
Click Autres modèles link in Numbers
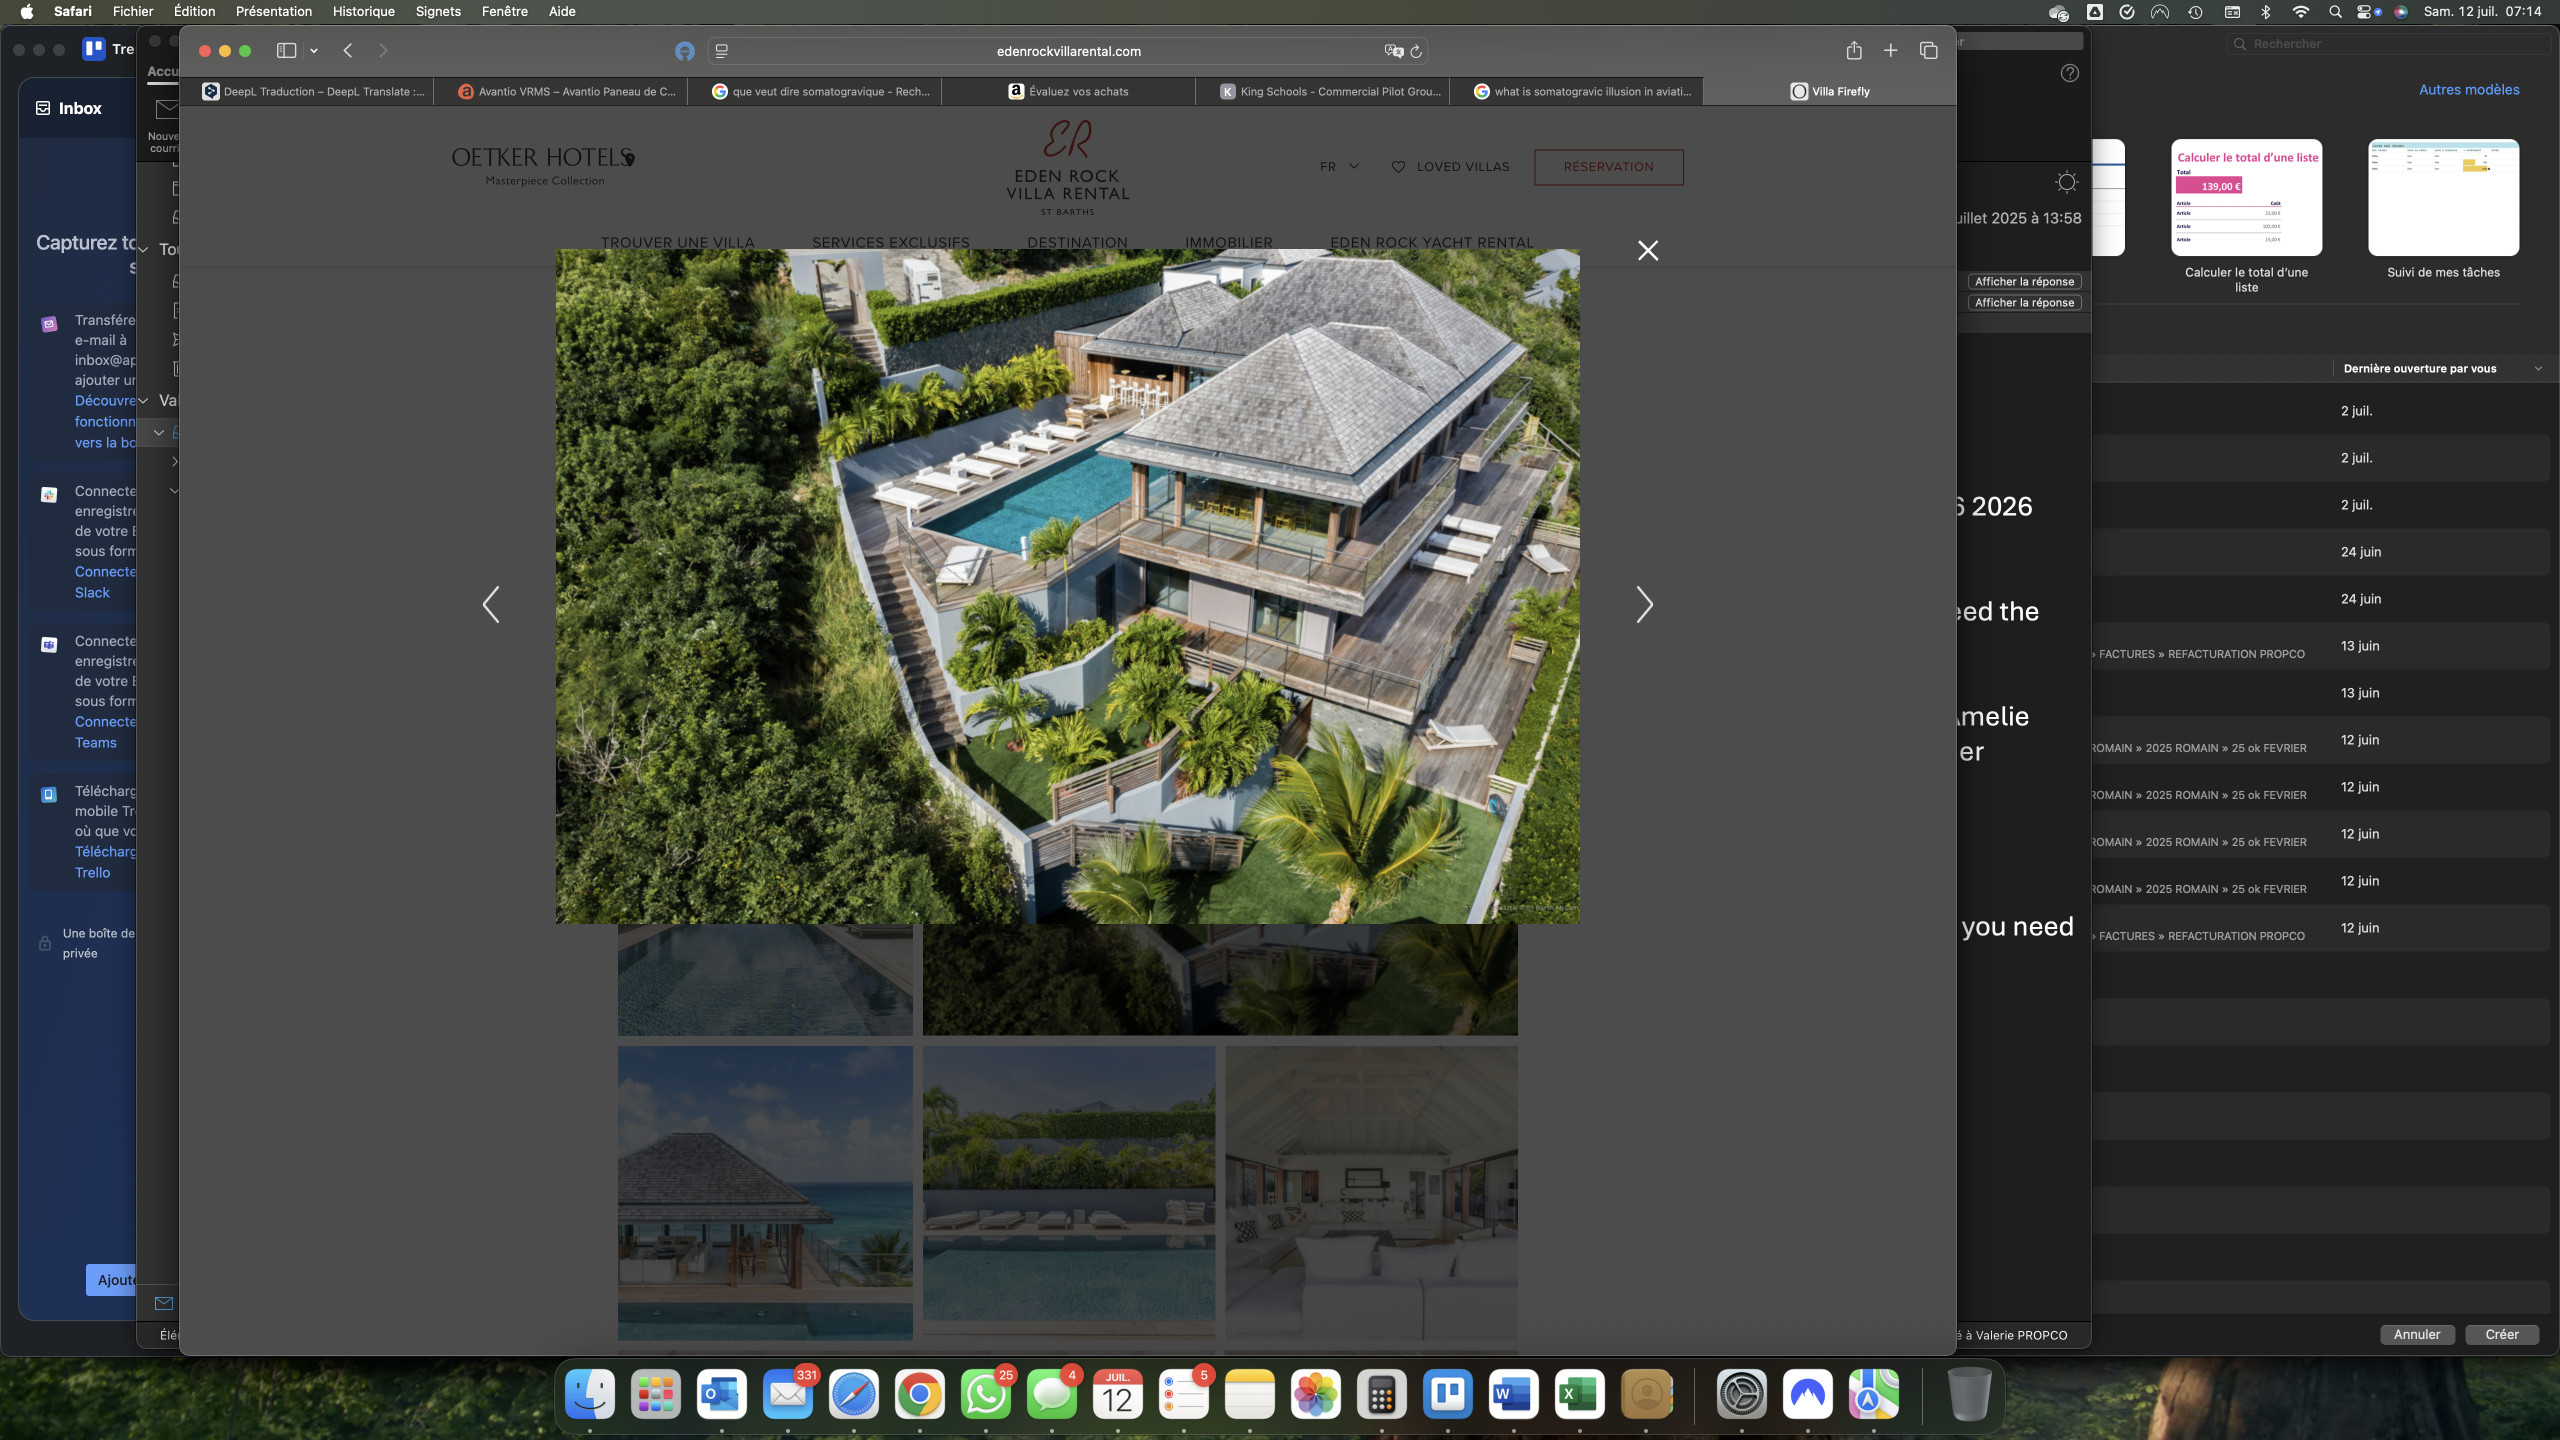(2469, 90)
